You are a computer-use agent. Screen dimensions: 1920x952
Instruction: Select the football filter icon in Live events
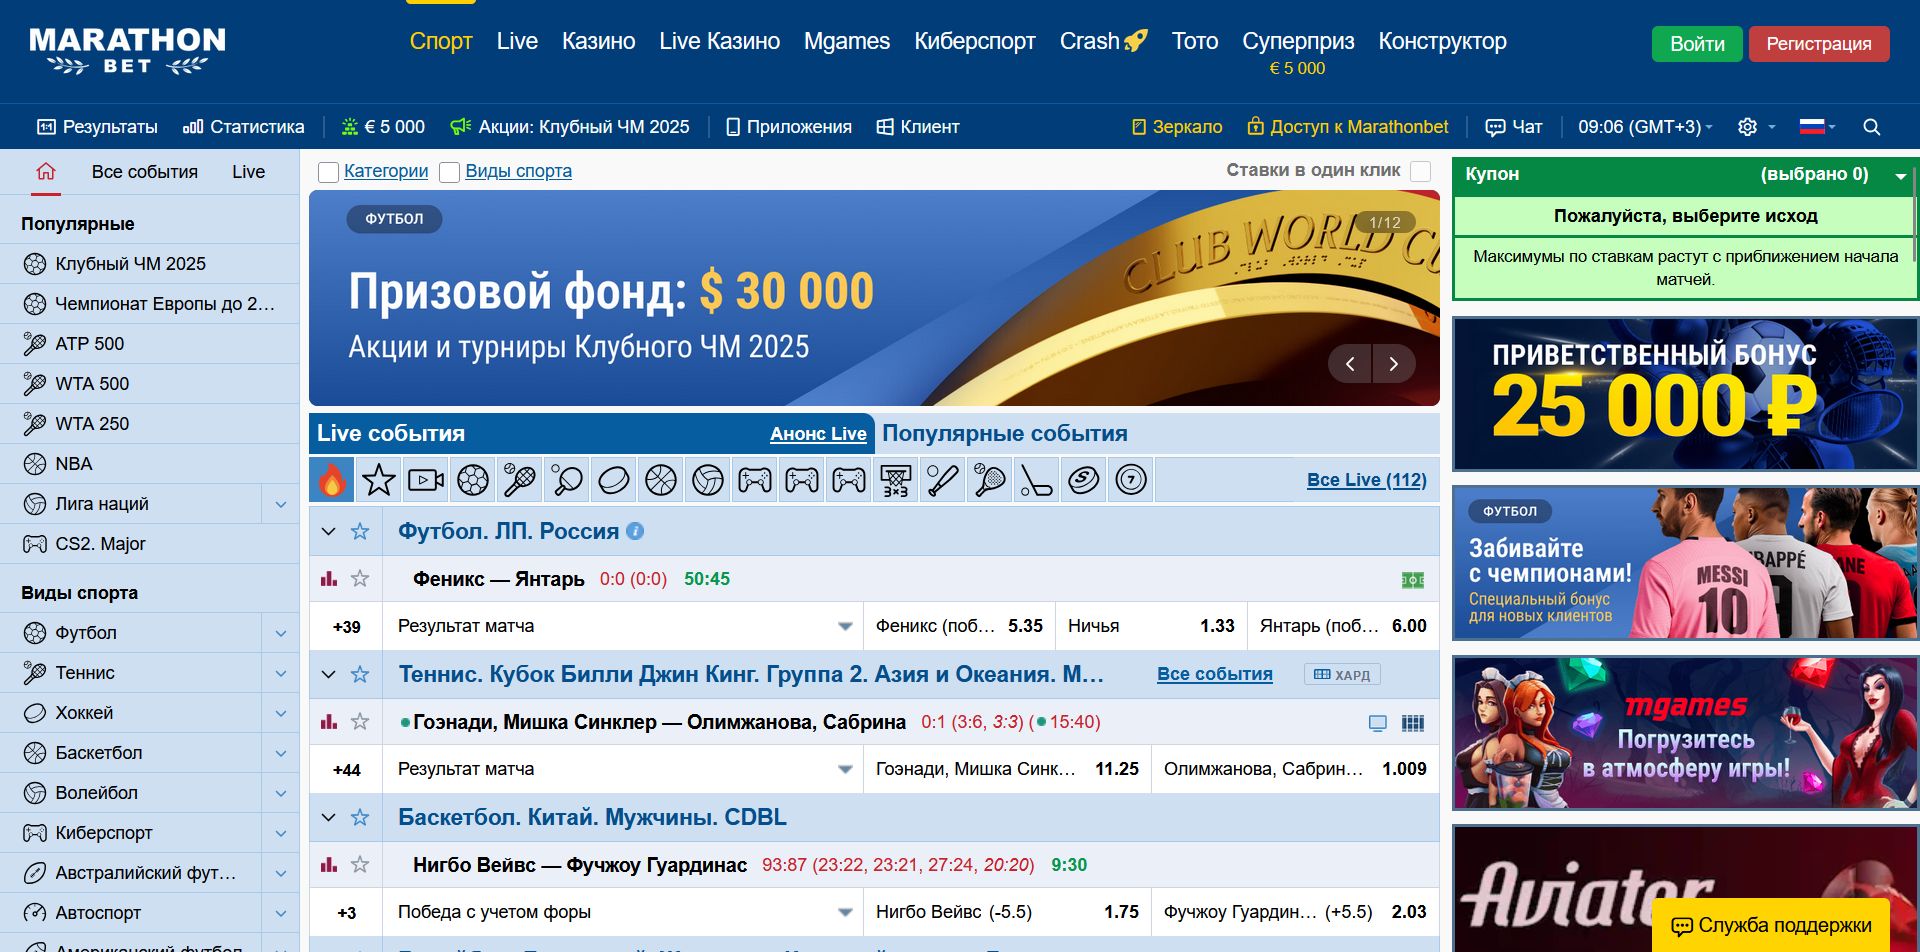point(472,479)
